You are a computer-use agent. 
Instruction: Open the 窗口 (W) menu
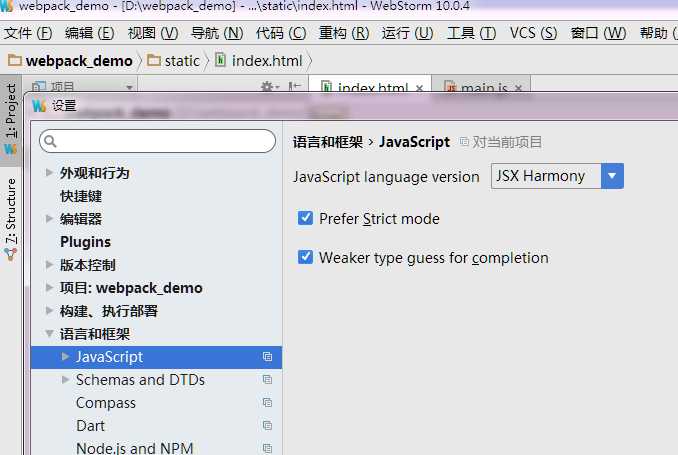[x=598, y=33]
